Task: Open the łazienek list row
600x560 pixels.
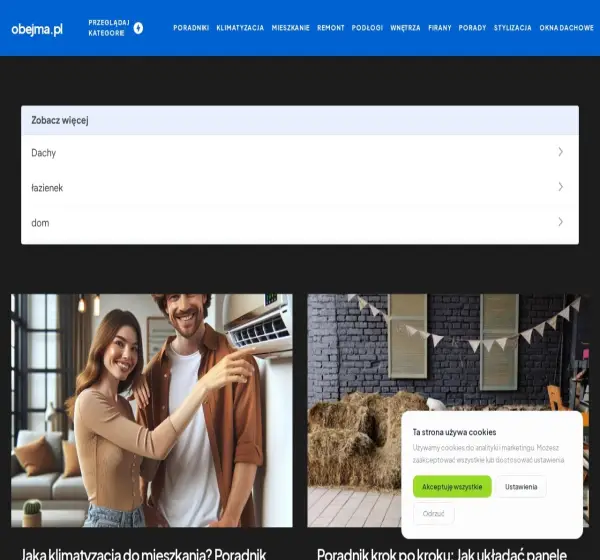Action: point(300,188)
